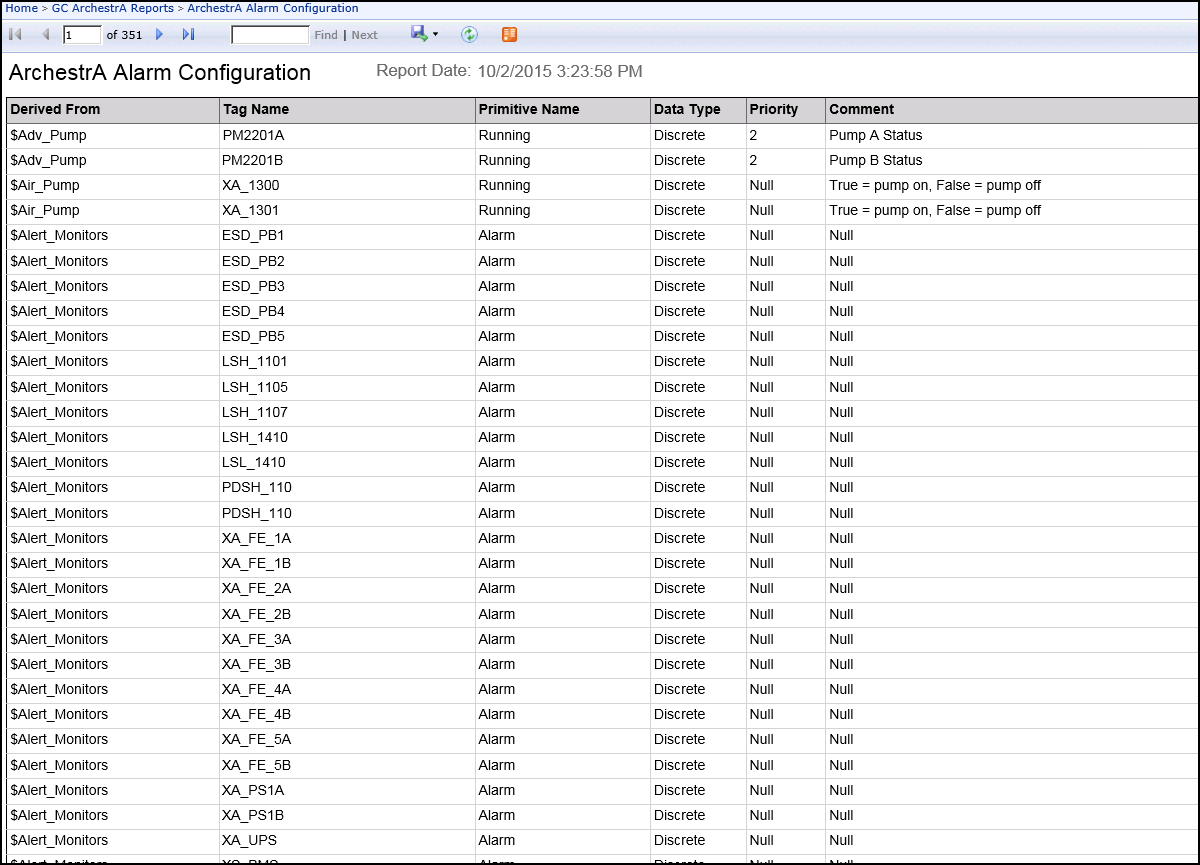
Task: Click the Priority column header
Action: (x=774, y=110)
